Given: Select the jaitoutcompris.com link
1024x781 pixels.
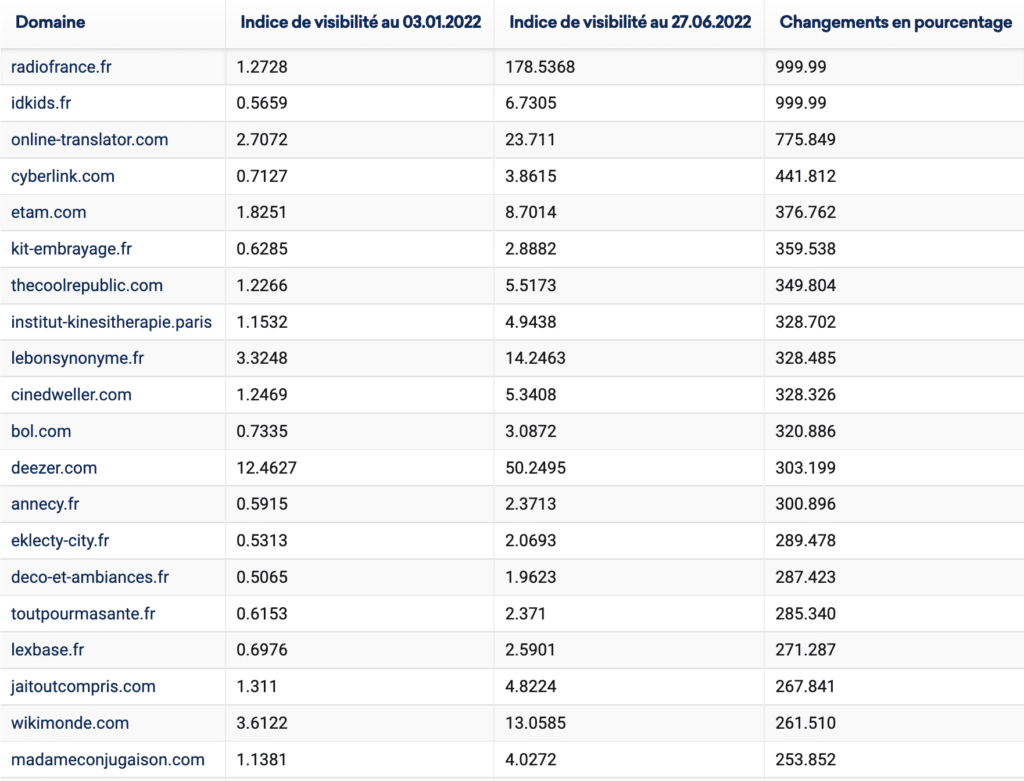Looking at the screenshot, I should (83, 686).
